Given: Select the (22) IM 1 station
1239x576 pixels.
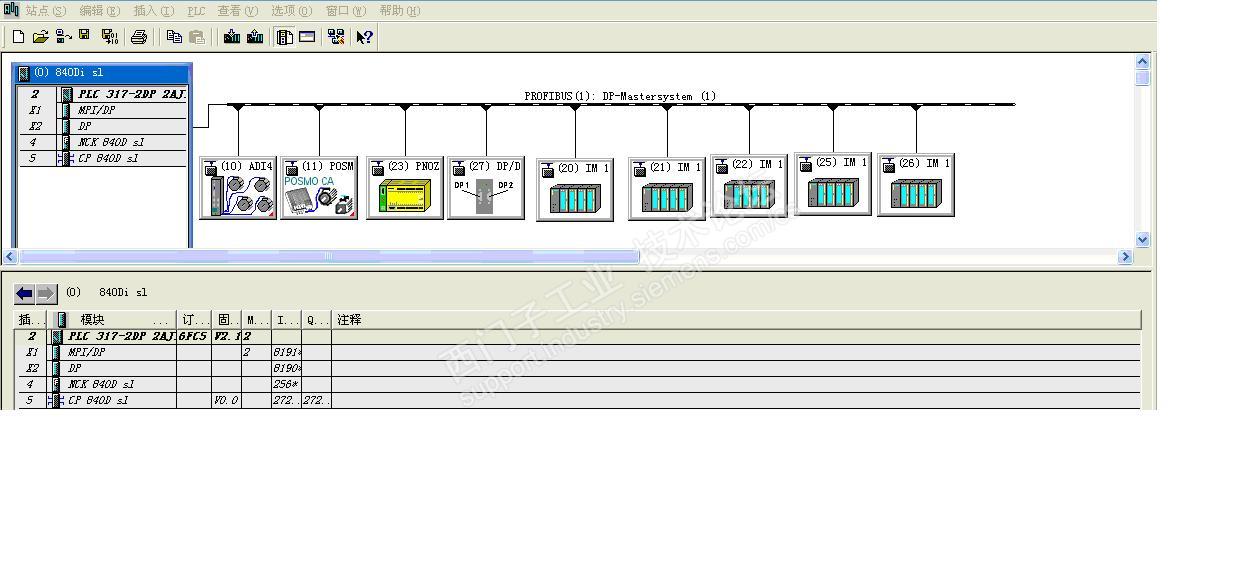Looking at the screenshot, I should point(748,185).
